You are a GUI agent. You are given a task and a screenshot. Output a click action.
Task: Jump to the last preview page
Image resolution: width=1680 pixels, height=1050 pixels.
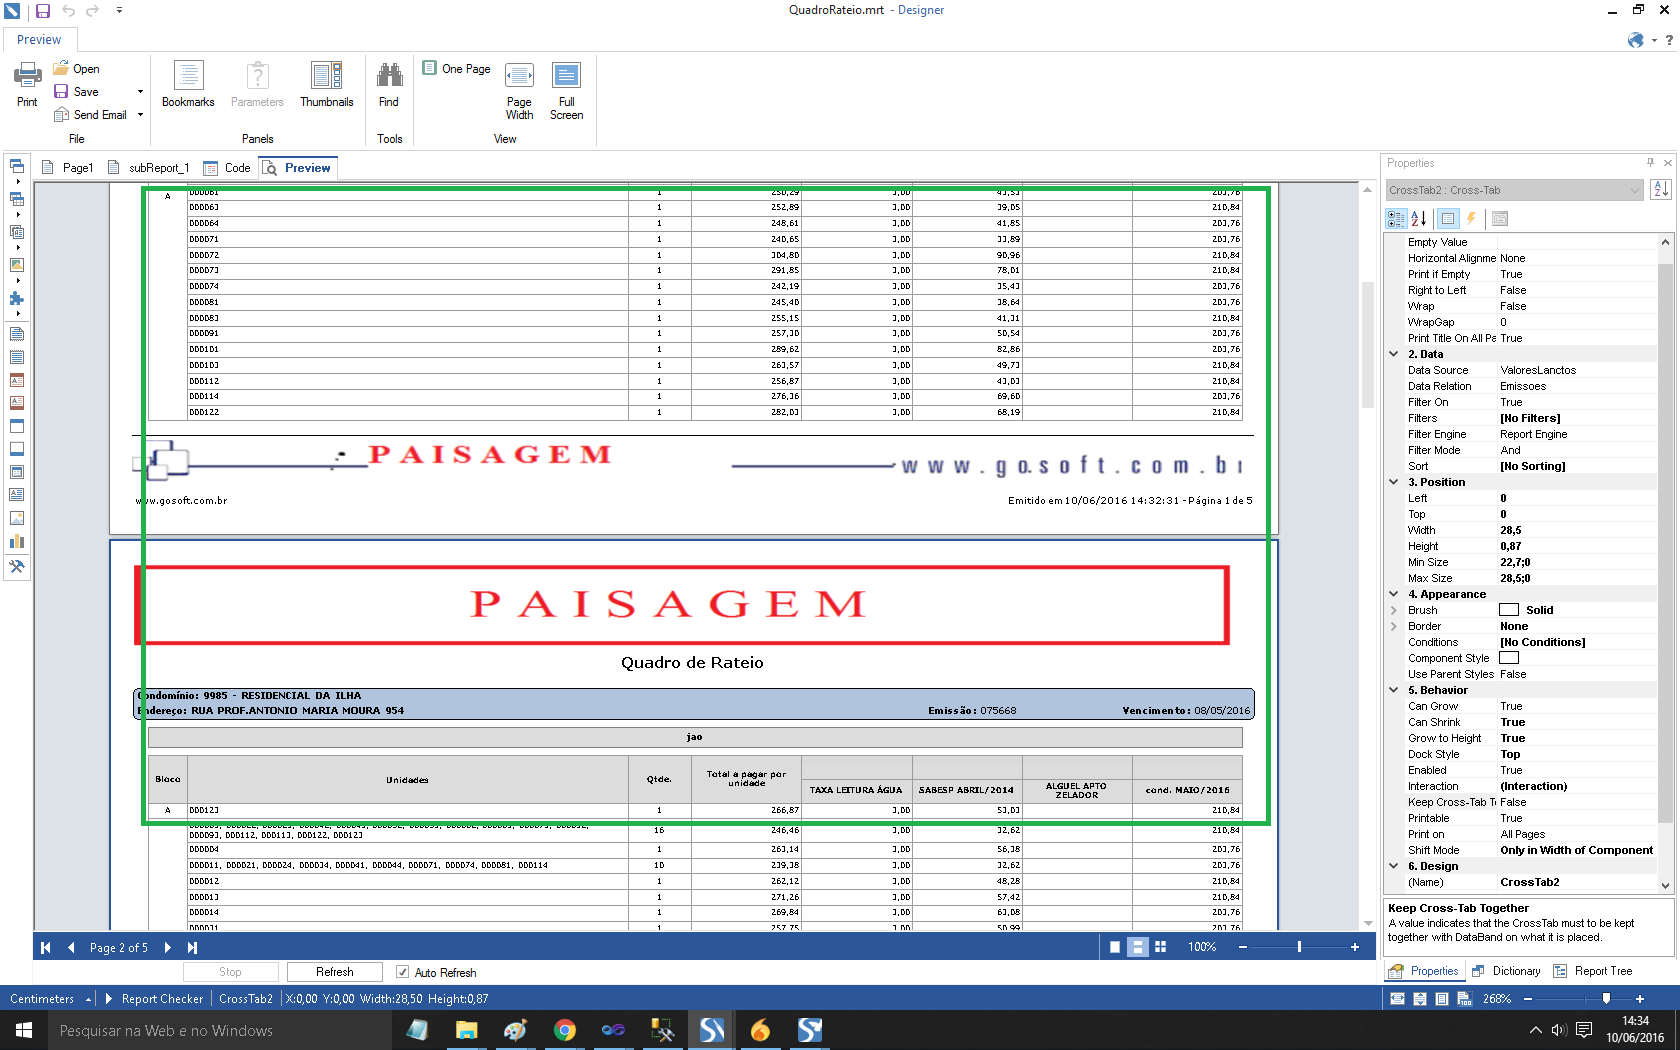pyautogui.click(x=193, y=947)
